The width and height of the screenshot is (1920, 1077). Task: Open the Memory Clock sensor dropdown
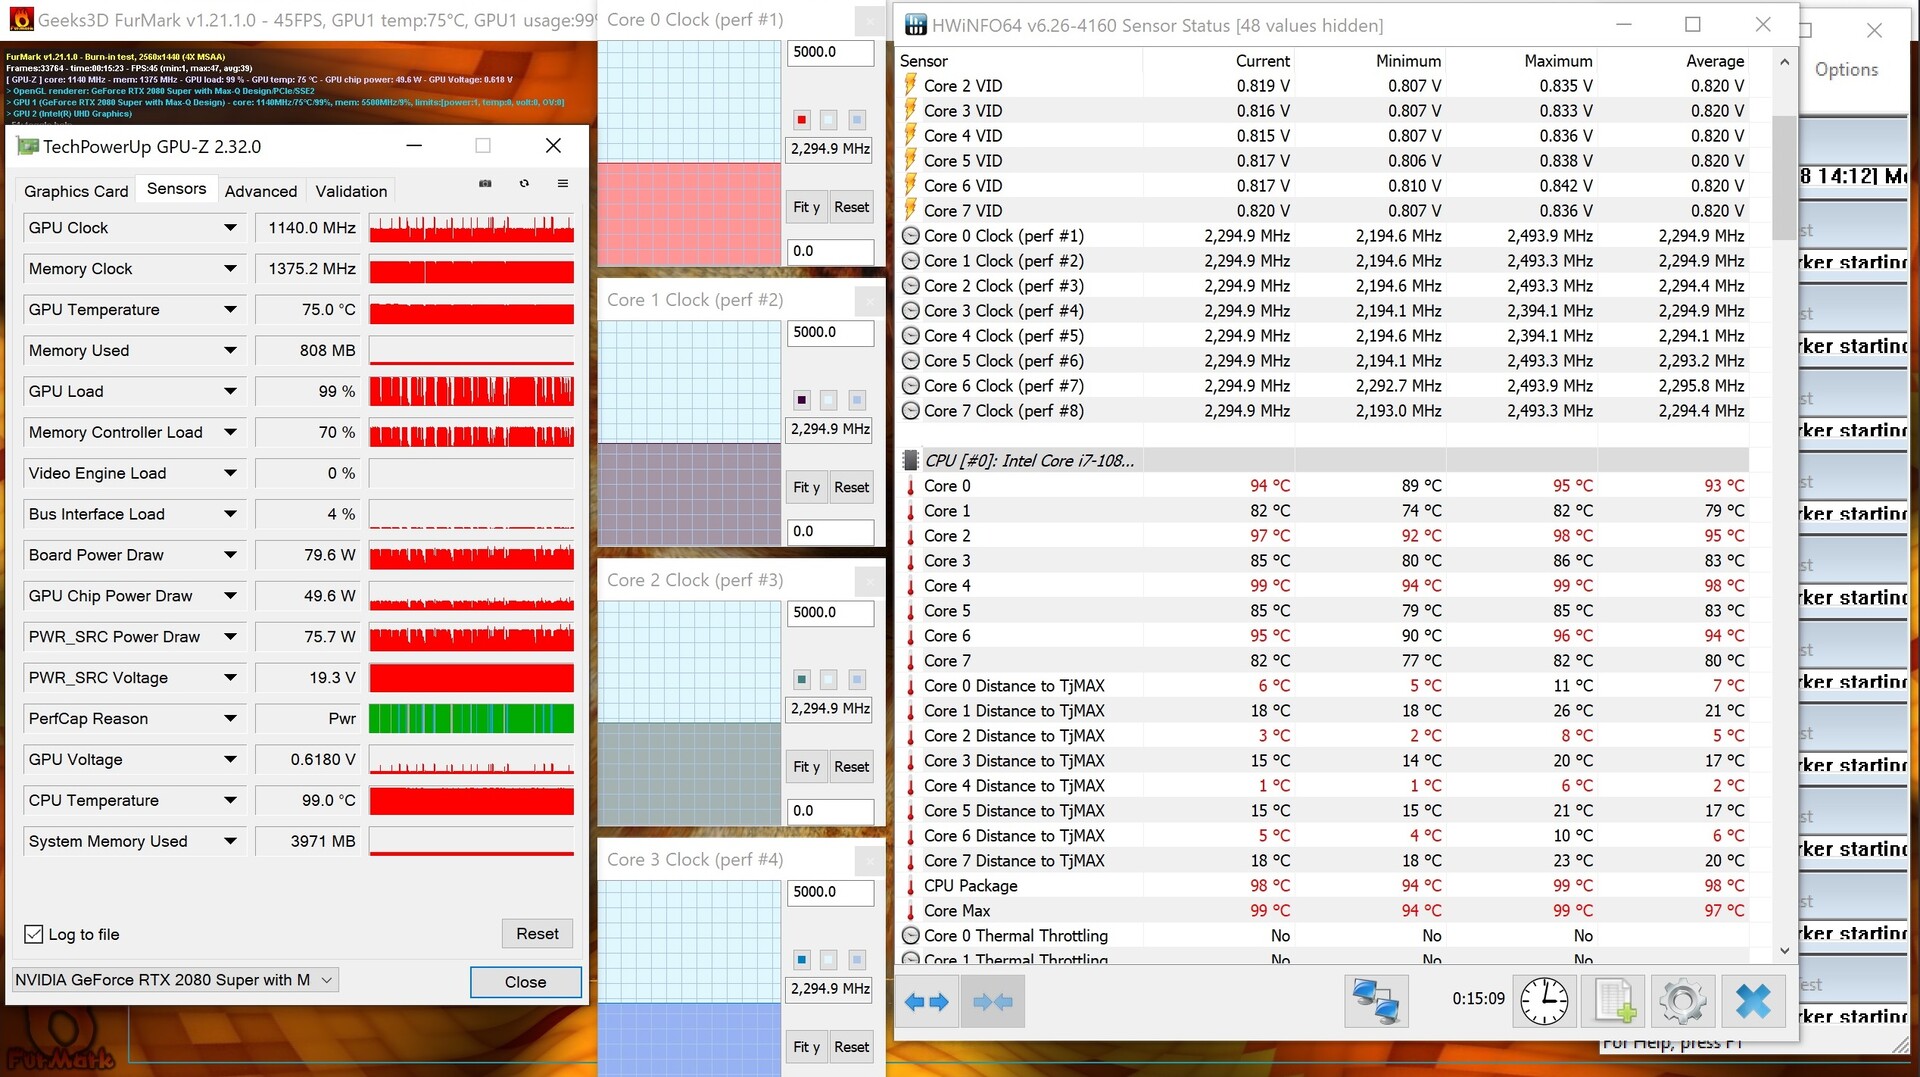(x=230, y=269)
